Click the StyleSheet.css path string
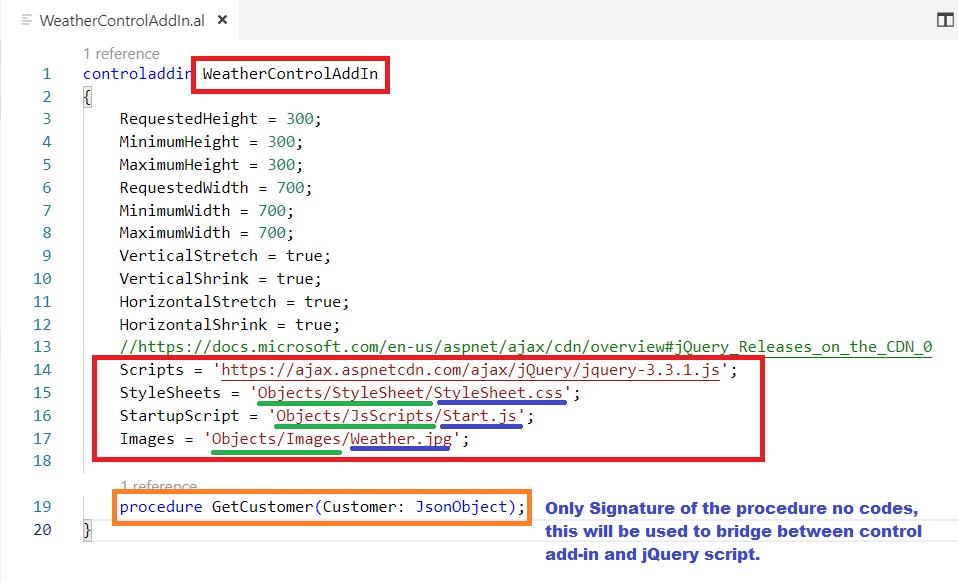 tap(412, 393)
